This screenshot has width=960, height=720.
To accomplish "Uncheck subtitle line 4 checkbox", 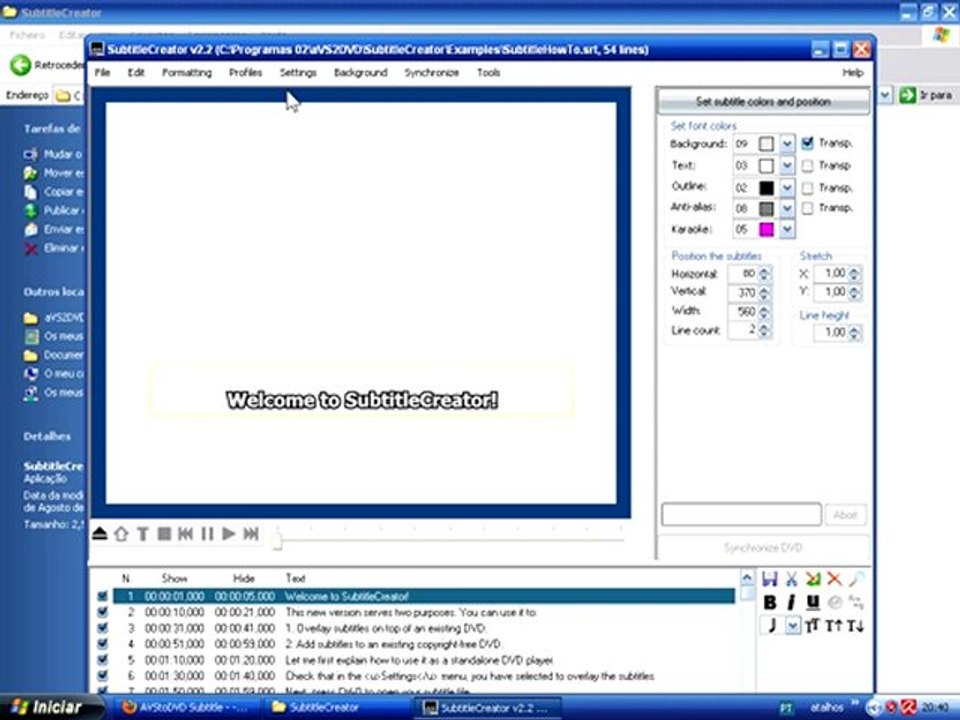I will 102,643.
